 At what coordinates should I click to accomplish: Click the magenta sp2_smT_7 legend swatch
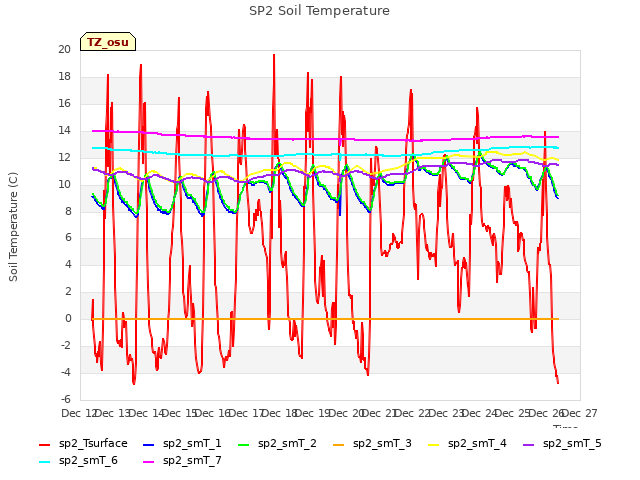click(149, 462)
